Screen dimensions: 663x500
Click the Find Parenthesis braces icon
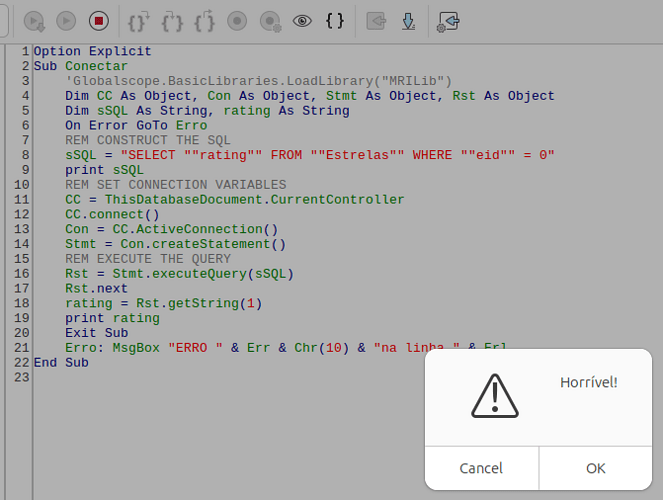(x=335, y=20)
